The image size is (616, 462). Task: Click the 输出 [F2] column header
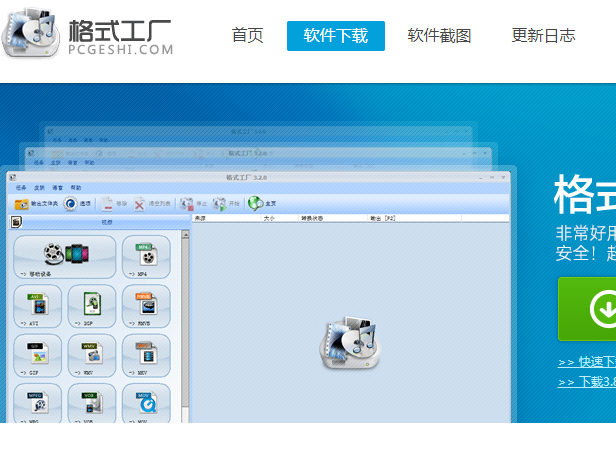pyautogui.click(x=414, y=218)
